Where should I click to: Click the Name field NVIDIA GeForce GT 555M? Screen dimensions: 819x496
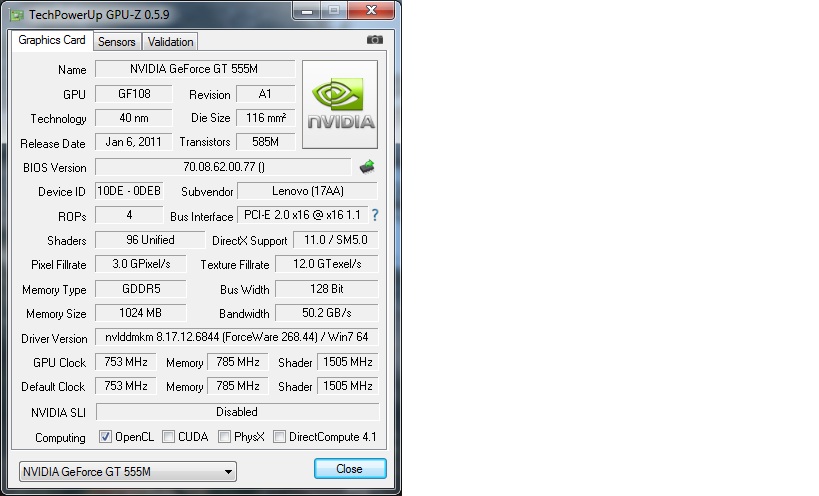coord(195,69)
